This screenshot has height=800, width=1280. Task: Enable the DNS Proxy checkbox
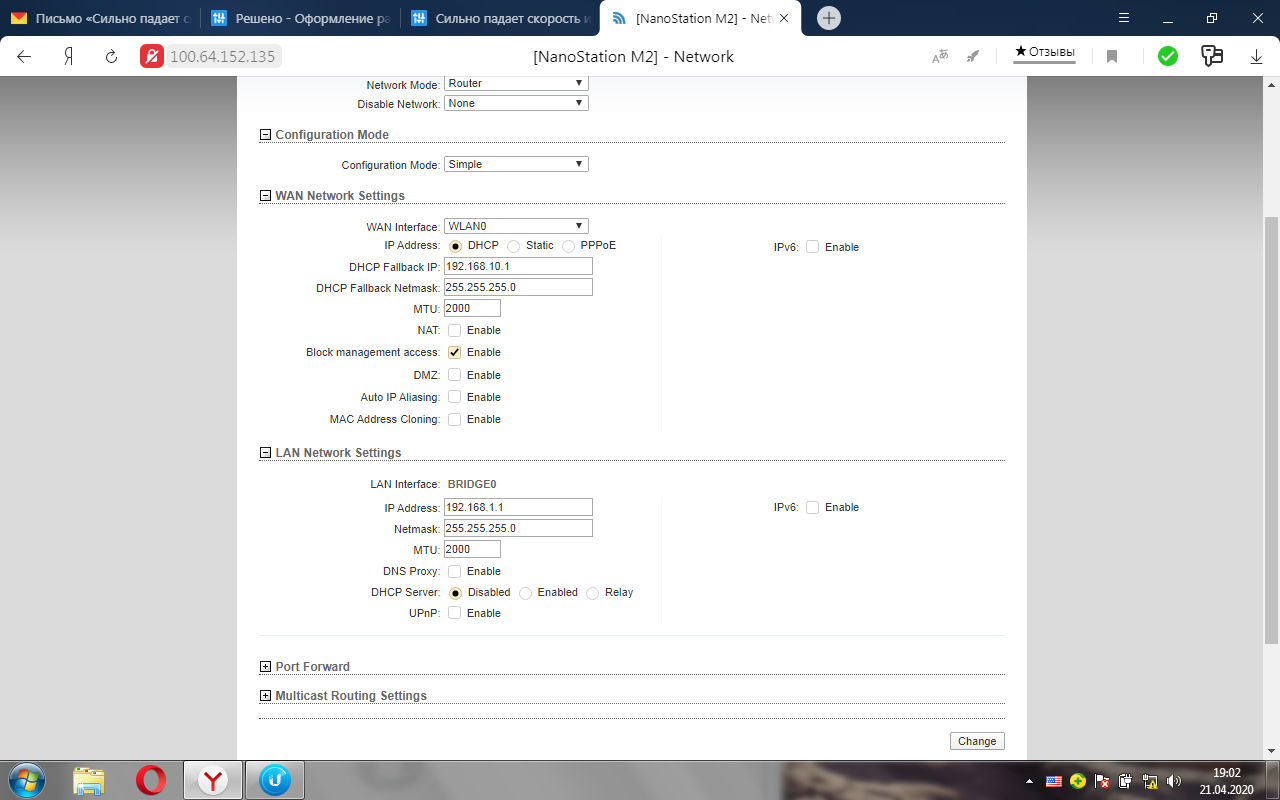(454, 571)
